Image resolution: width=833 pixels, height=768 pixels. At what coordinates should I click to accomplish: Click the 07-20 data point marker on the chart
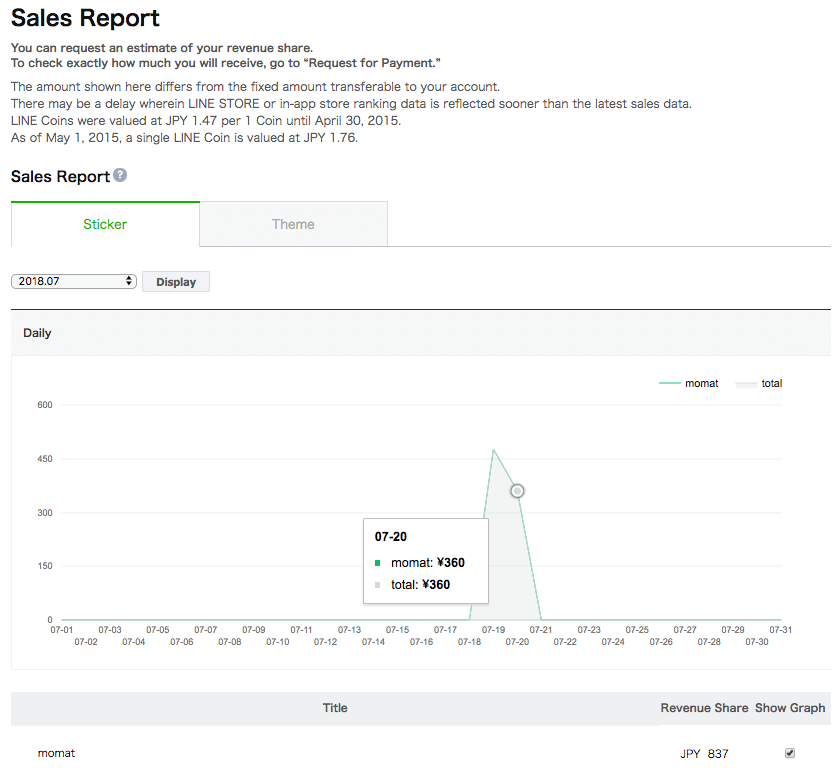coord(517,491)
